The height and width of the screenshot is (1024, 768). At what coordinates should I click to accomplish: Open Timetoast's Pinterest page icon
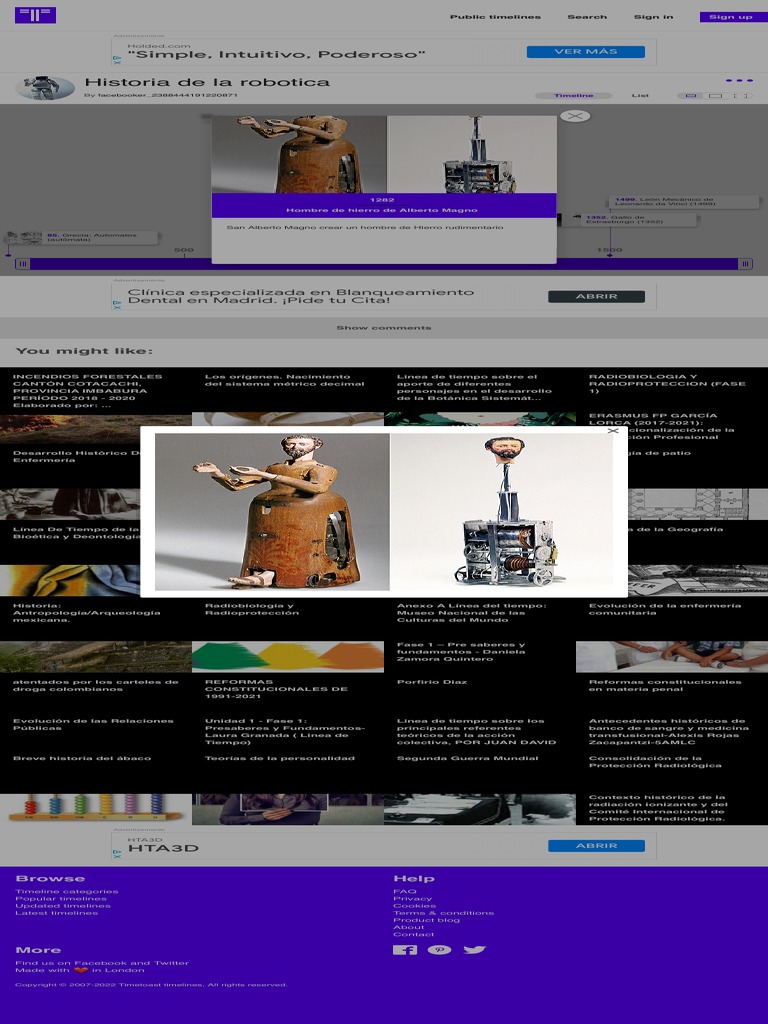point(439,950)
